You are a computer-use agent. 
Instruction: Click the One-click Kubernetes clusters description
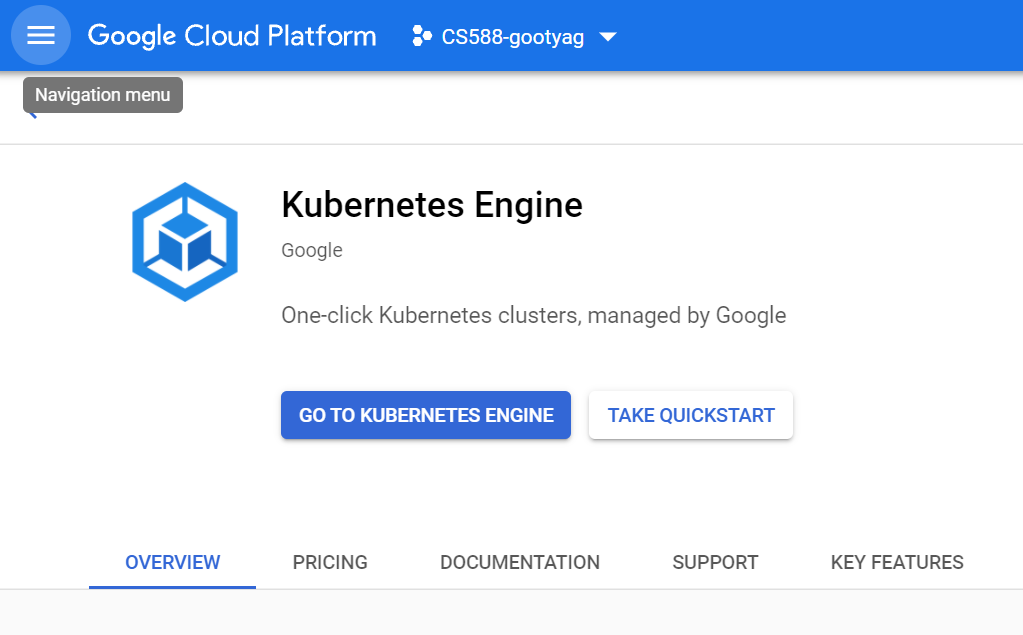tap(534, 315)
